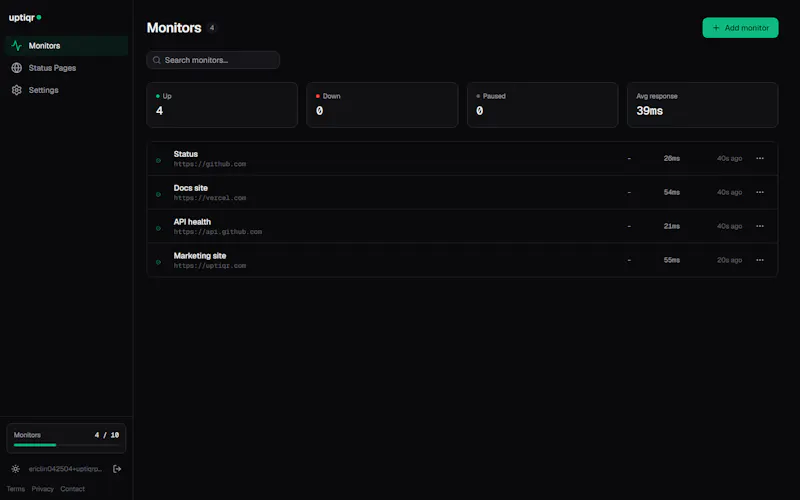Screen dimensions: 800x500
Task: Click the 39ms average response value
Action: pos(649,111)
